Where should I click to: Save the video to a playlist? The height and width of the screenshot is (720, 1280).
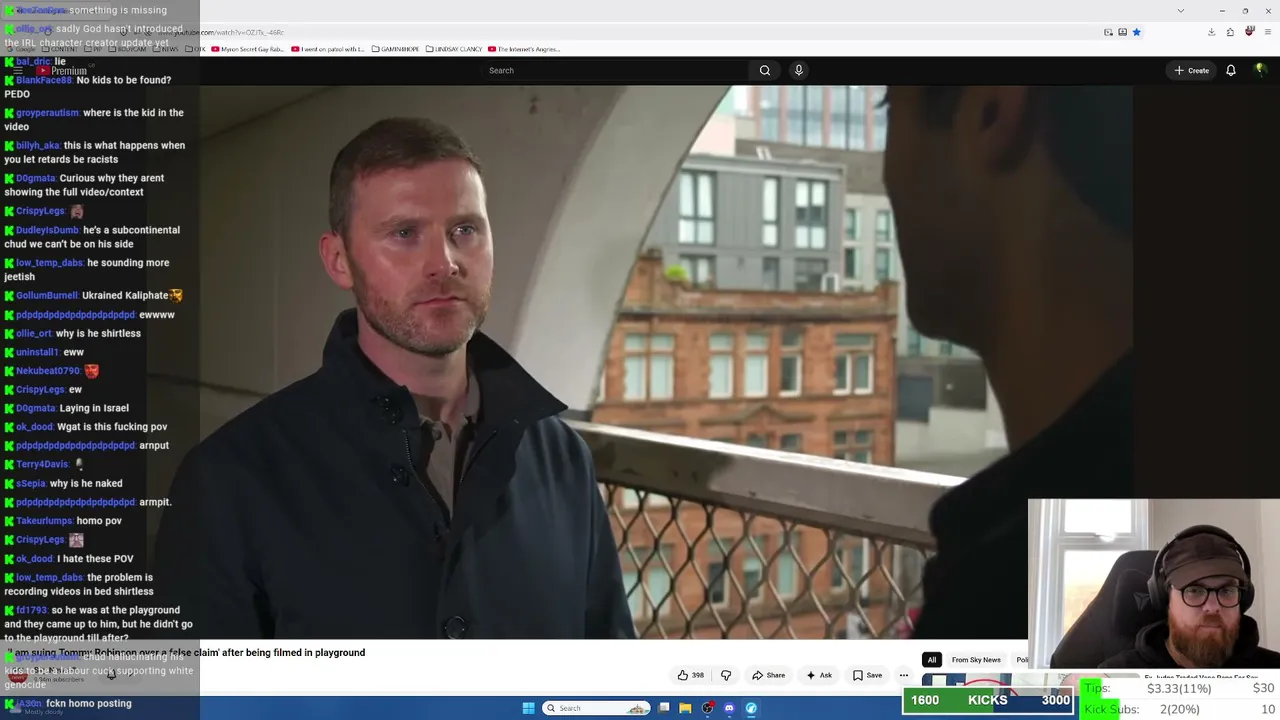[x=867, y=675]
